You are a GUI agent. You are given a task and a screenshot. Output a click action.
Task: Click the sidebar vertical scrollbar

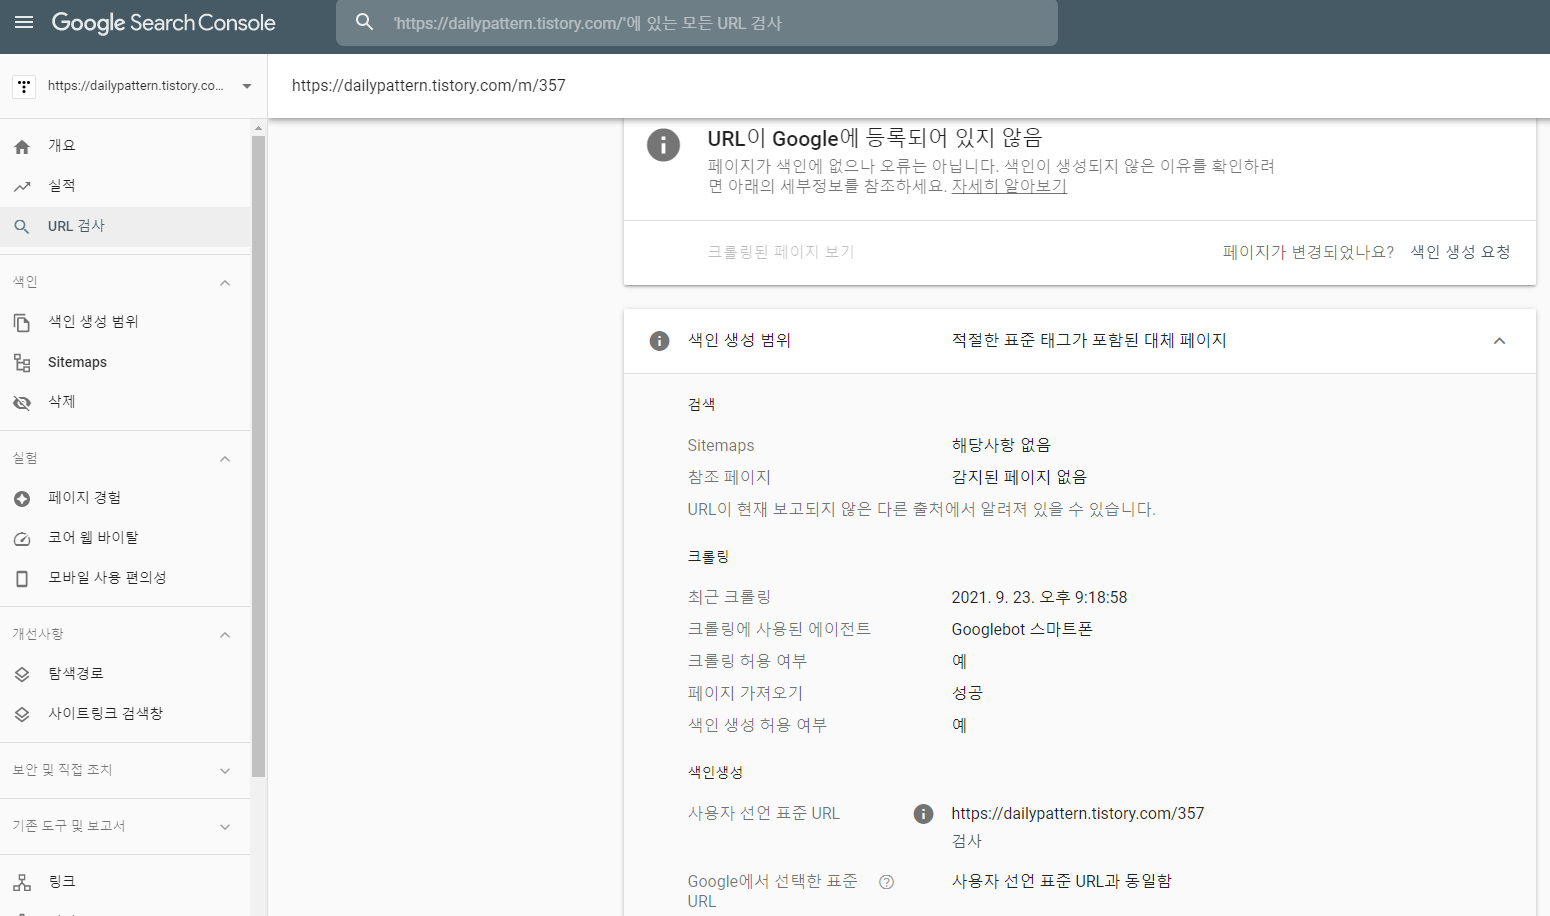coord(258,457)
